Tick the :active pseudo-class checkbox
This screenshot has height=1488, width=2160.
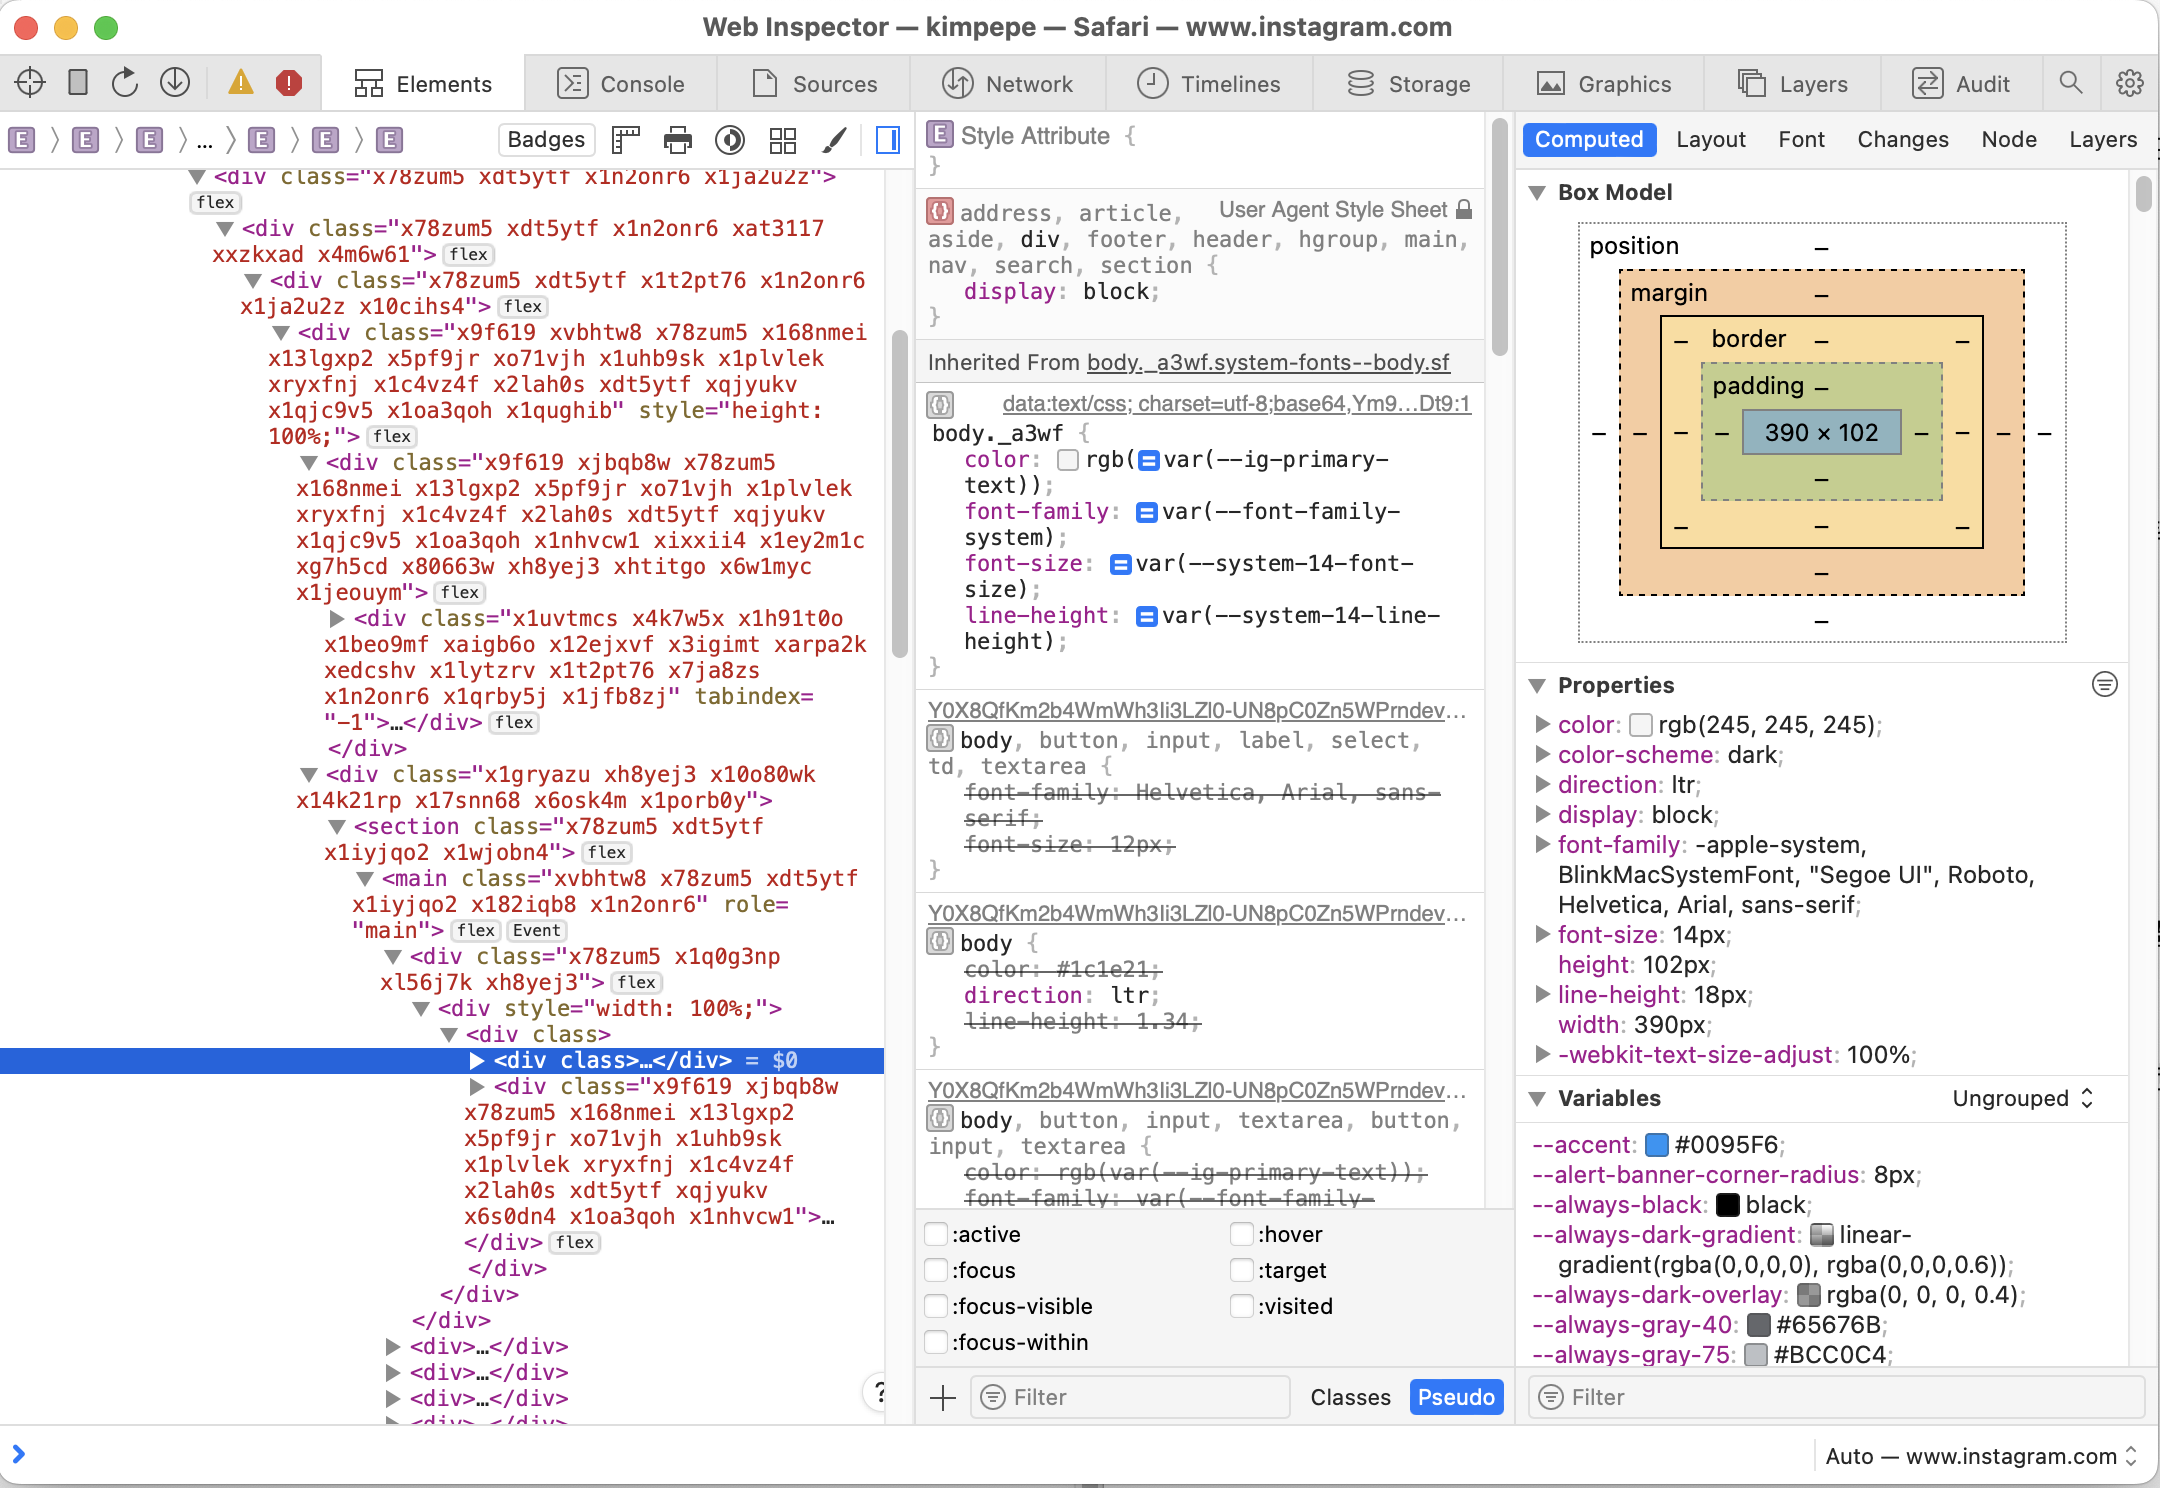[x=936, y=1234]
